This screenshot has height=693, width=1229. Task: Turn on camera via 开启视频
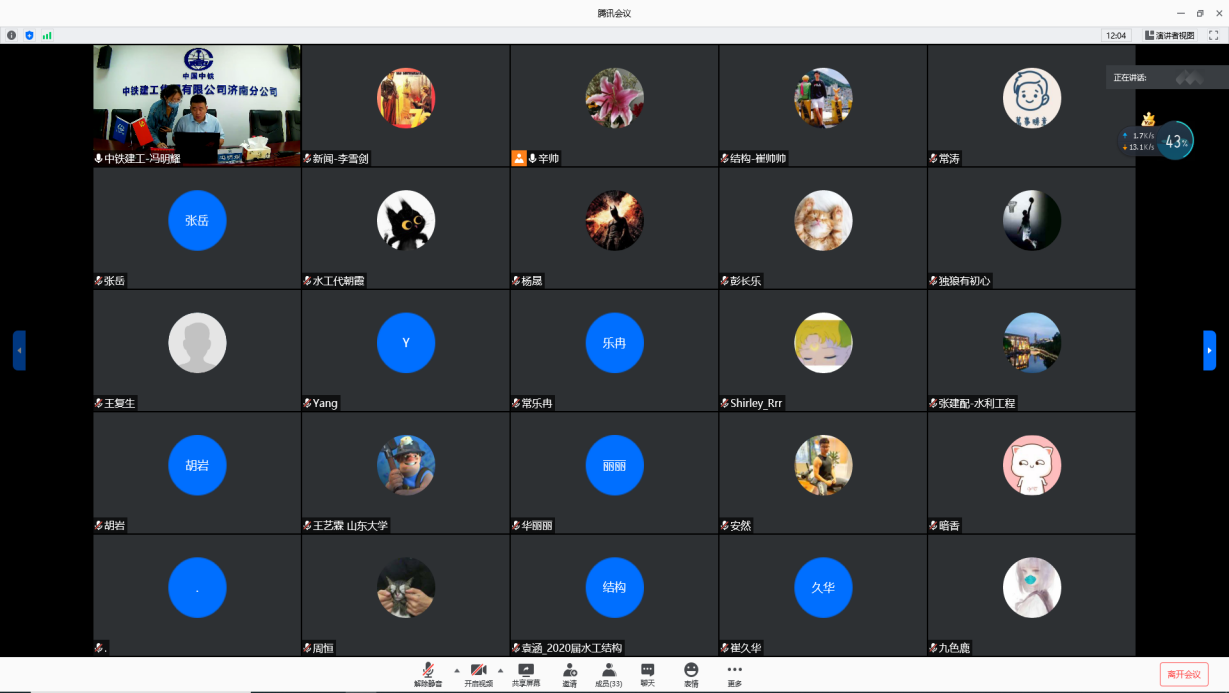478,675
